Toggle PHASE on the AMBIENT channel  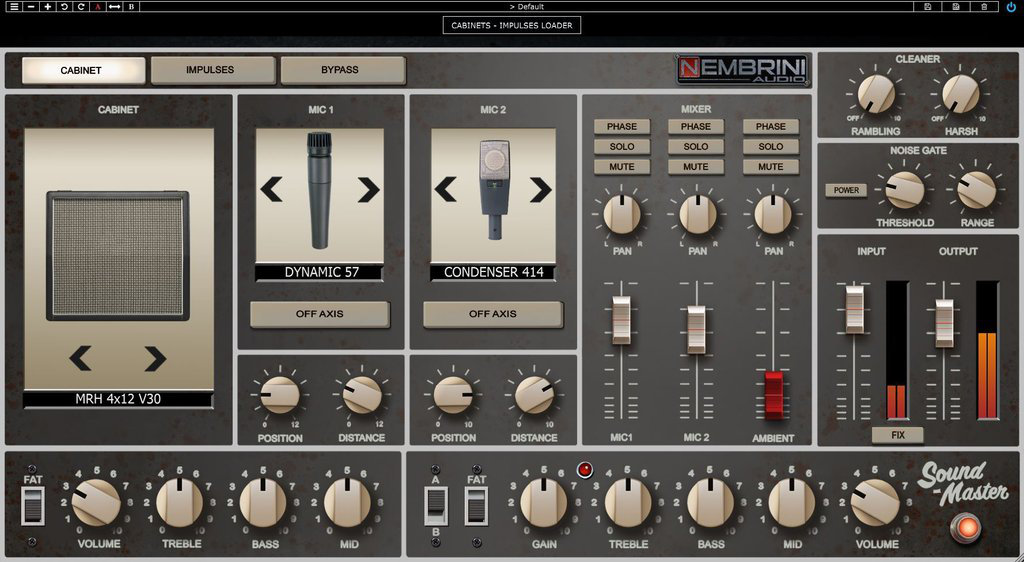[771, 127]
